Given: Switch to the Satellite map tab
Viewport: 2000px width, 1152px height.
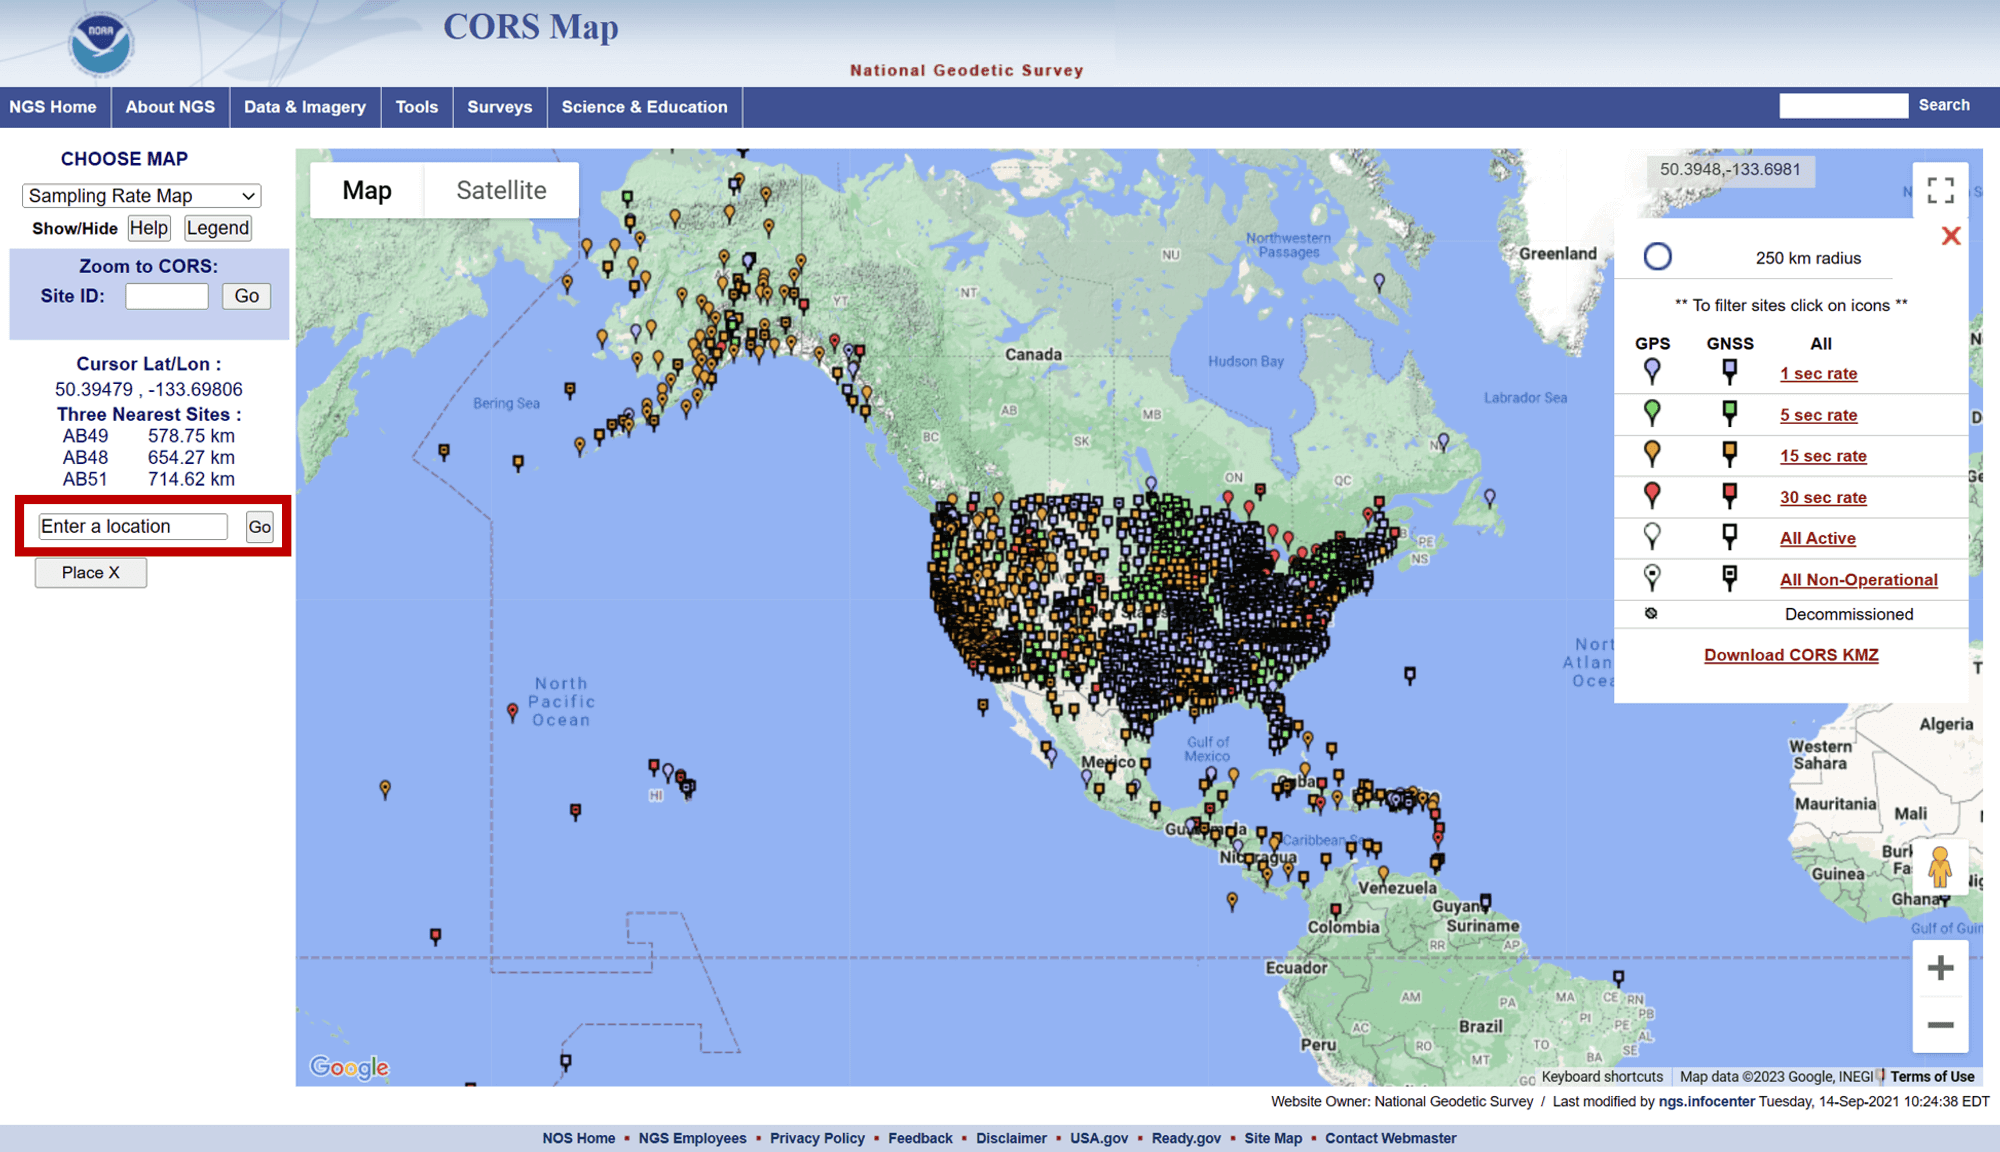Looking at the screenshot, I should [x=501, y=190].
